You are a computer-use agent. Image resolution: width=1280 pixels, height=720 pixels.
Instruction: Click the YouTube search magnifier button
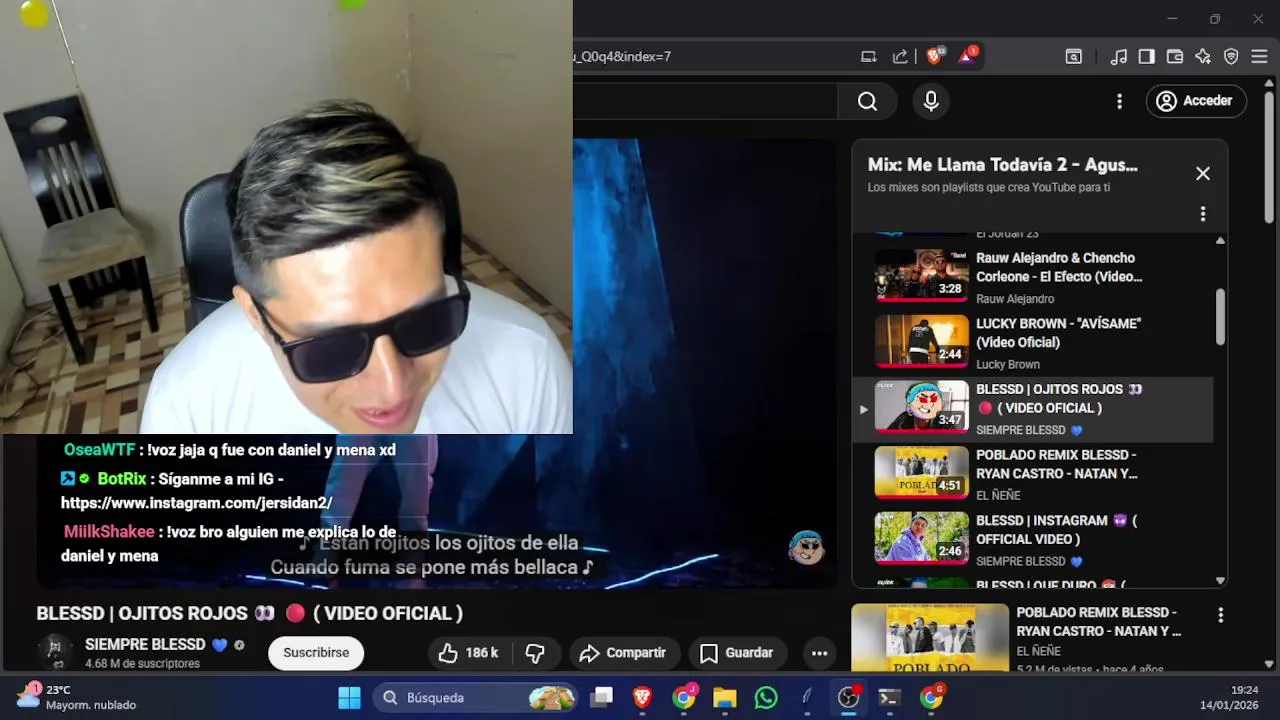click(867, 101)
